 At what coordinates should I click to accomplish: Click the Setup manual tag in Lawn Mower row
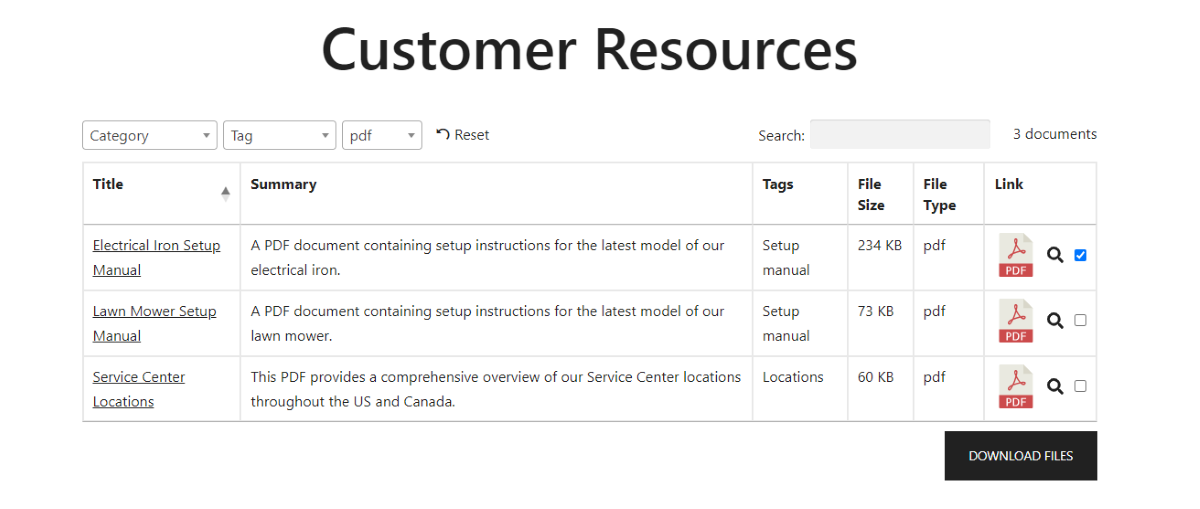[x=786, y=323]
